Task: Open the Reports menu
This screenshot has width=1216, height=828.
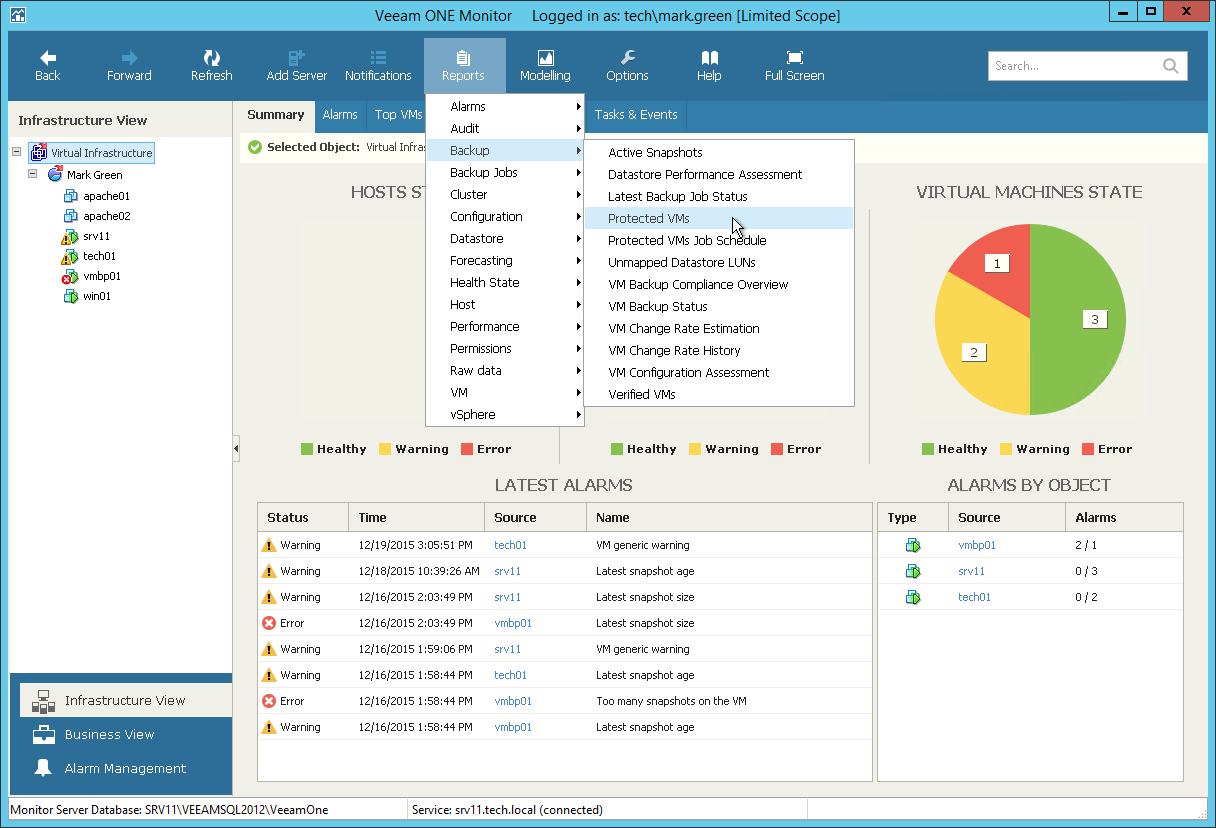Action: (463, 66)
